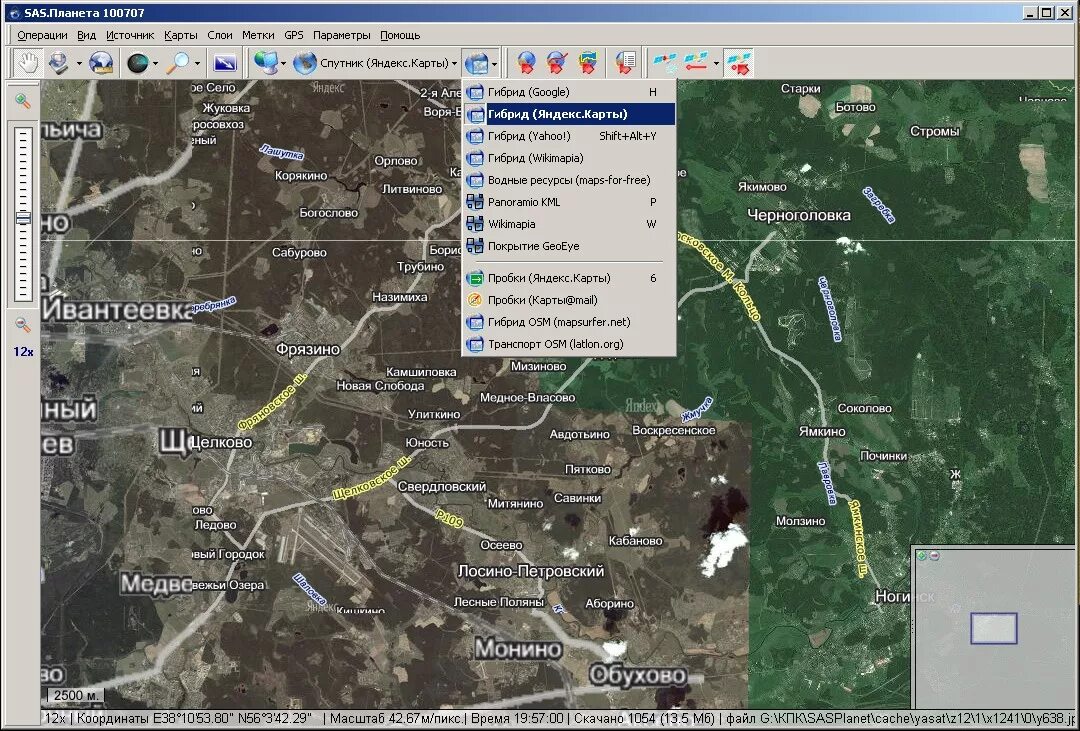The image size is (1080, 731).
Task: Click the Фрязино map label
Action: tap(308, 349)
